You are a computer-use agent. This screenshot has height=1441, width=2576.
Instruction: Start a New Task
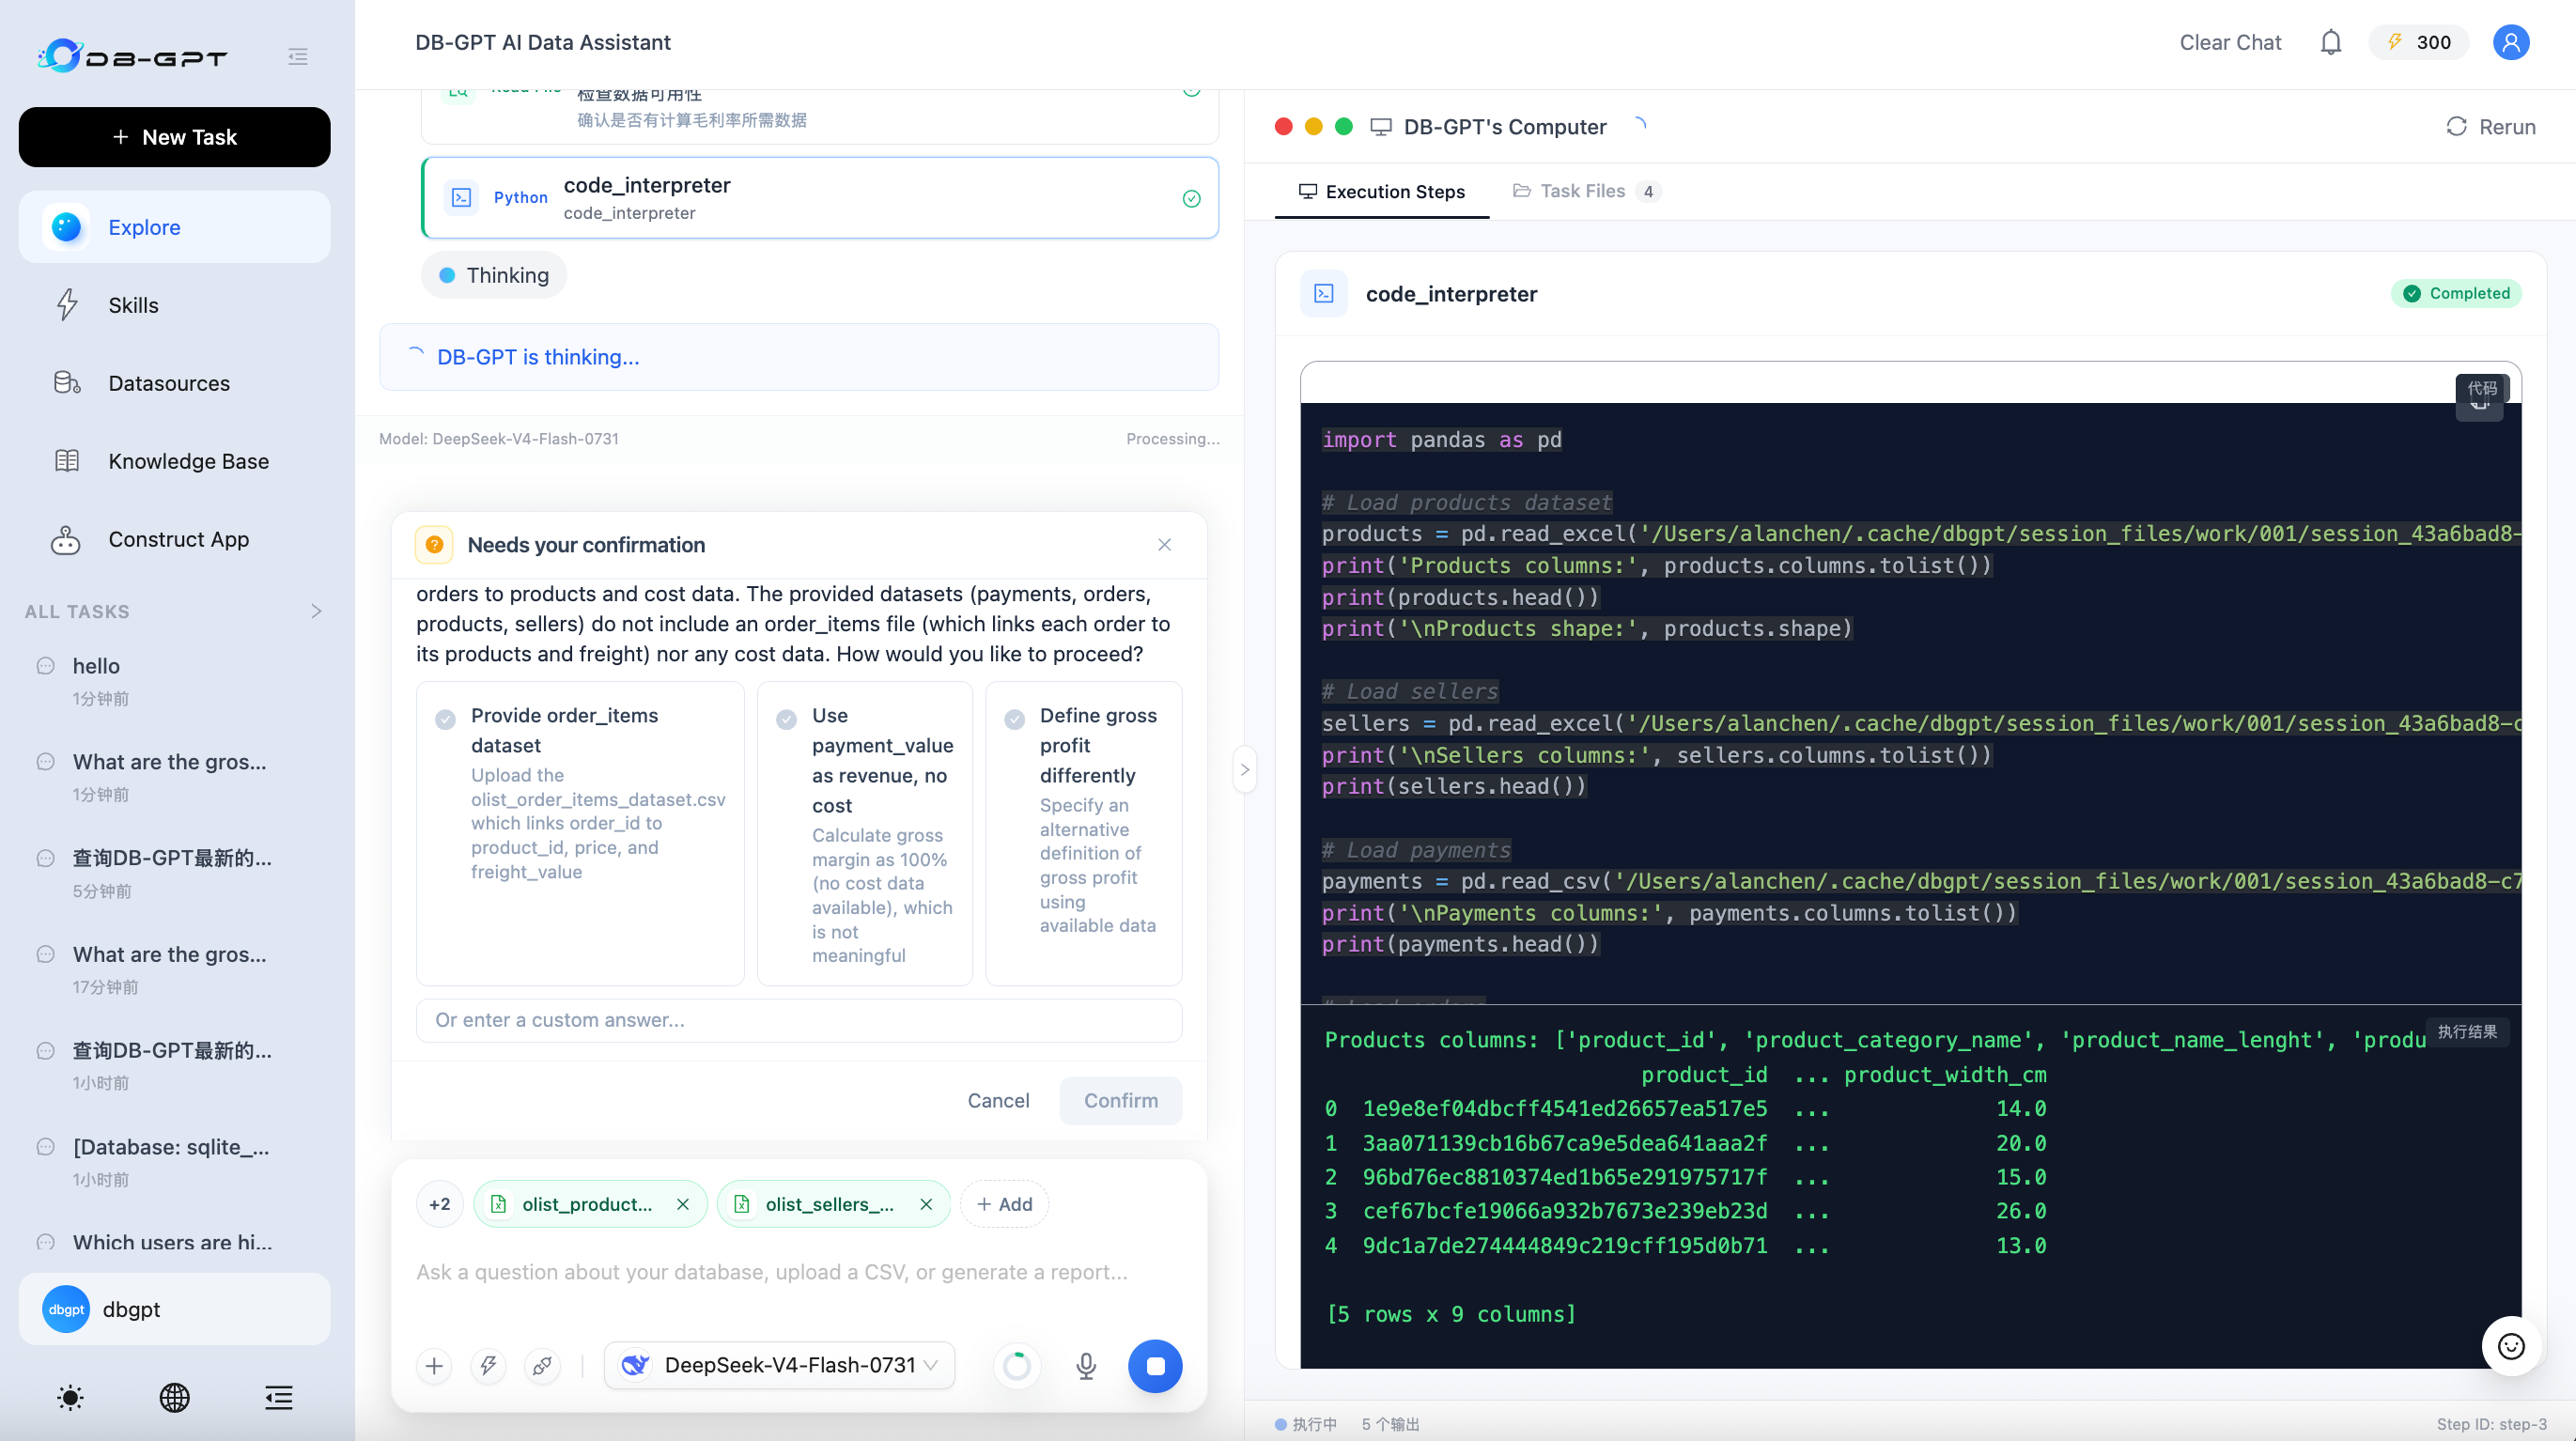point(174,137)
